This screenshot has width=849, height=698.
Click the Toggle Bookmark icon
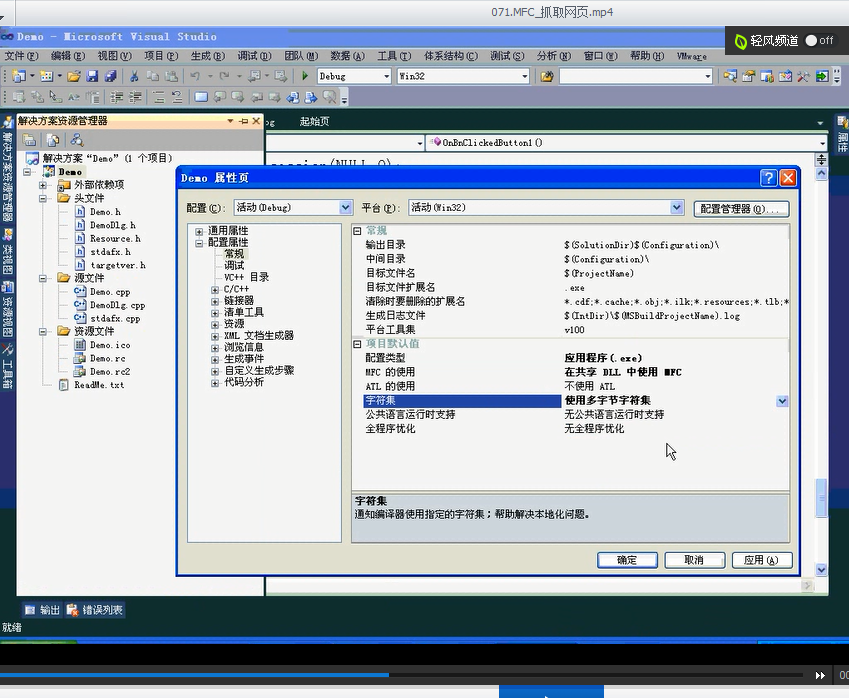[x=201, y=97]
